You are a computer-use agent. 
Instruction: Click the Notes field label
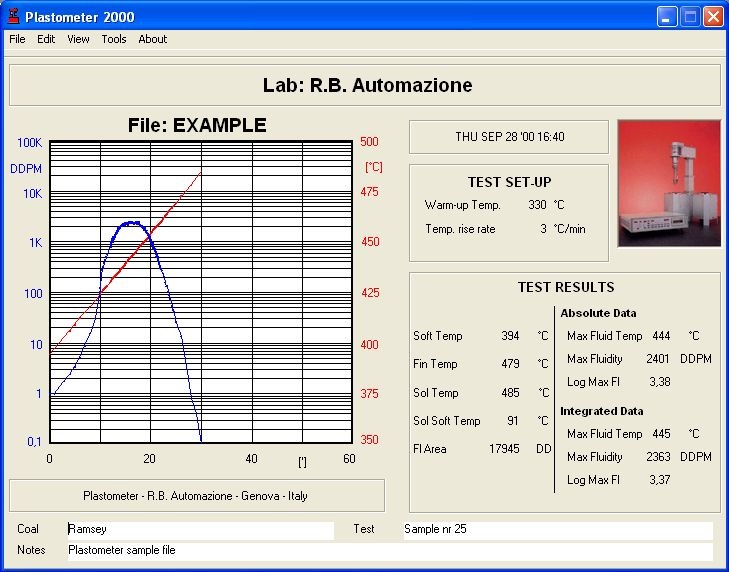point(31,550)
